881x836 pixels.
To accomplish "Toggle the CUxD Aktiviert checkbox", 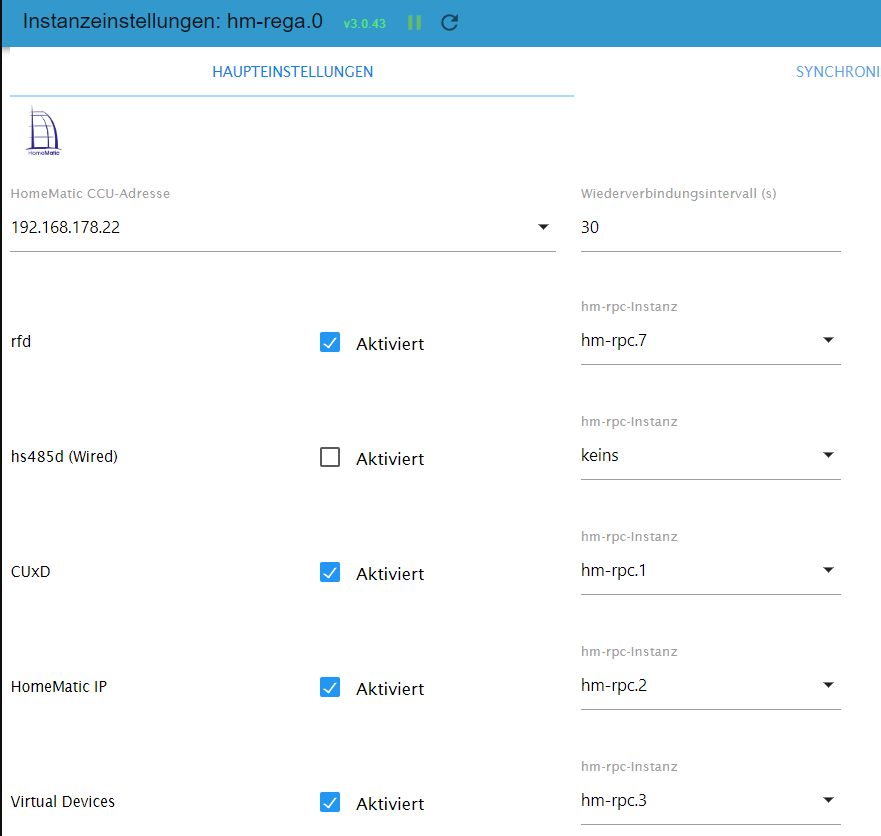I will [x=330, y=572].
